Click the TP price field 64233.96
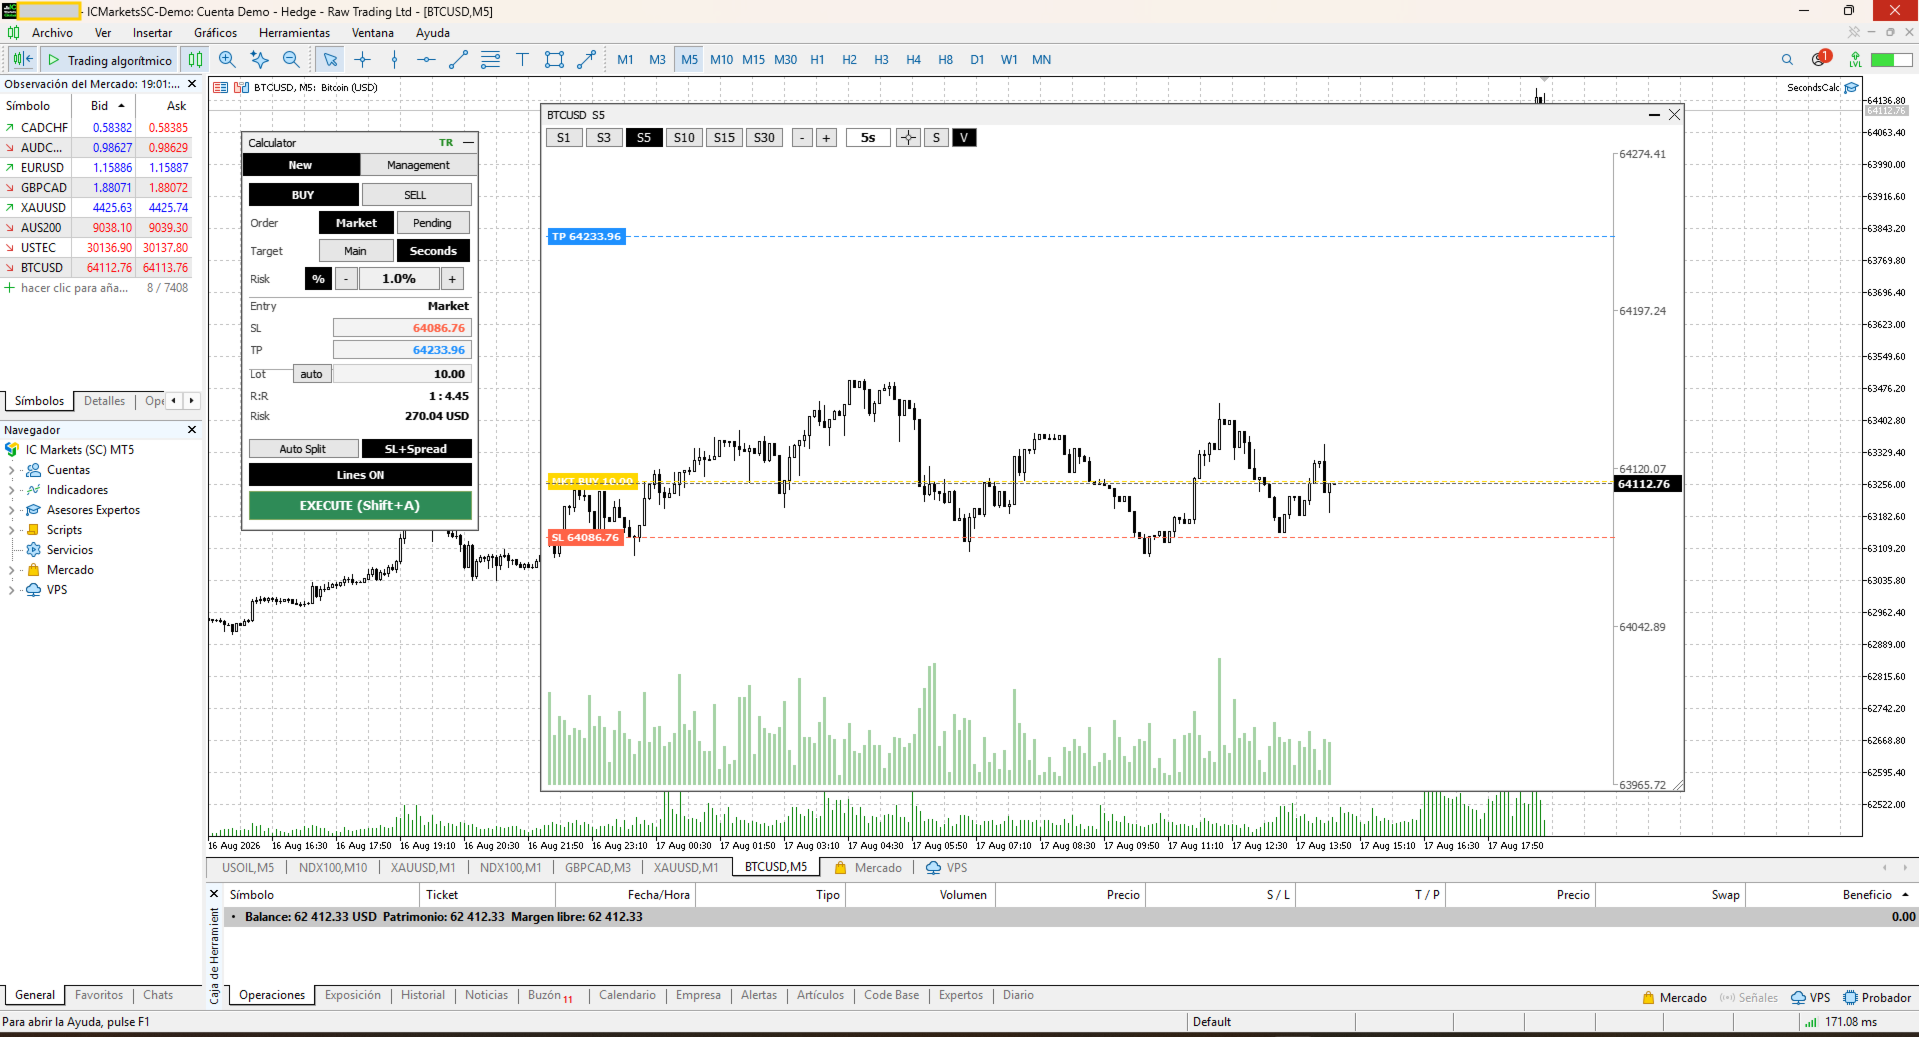Viewport: 1919px width, 1037px height. tap(402, 350)
